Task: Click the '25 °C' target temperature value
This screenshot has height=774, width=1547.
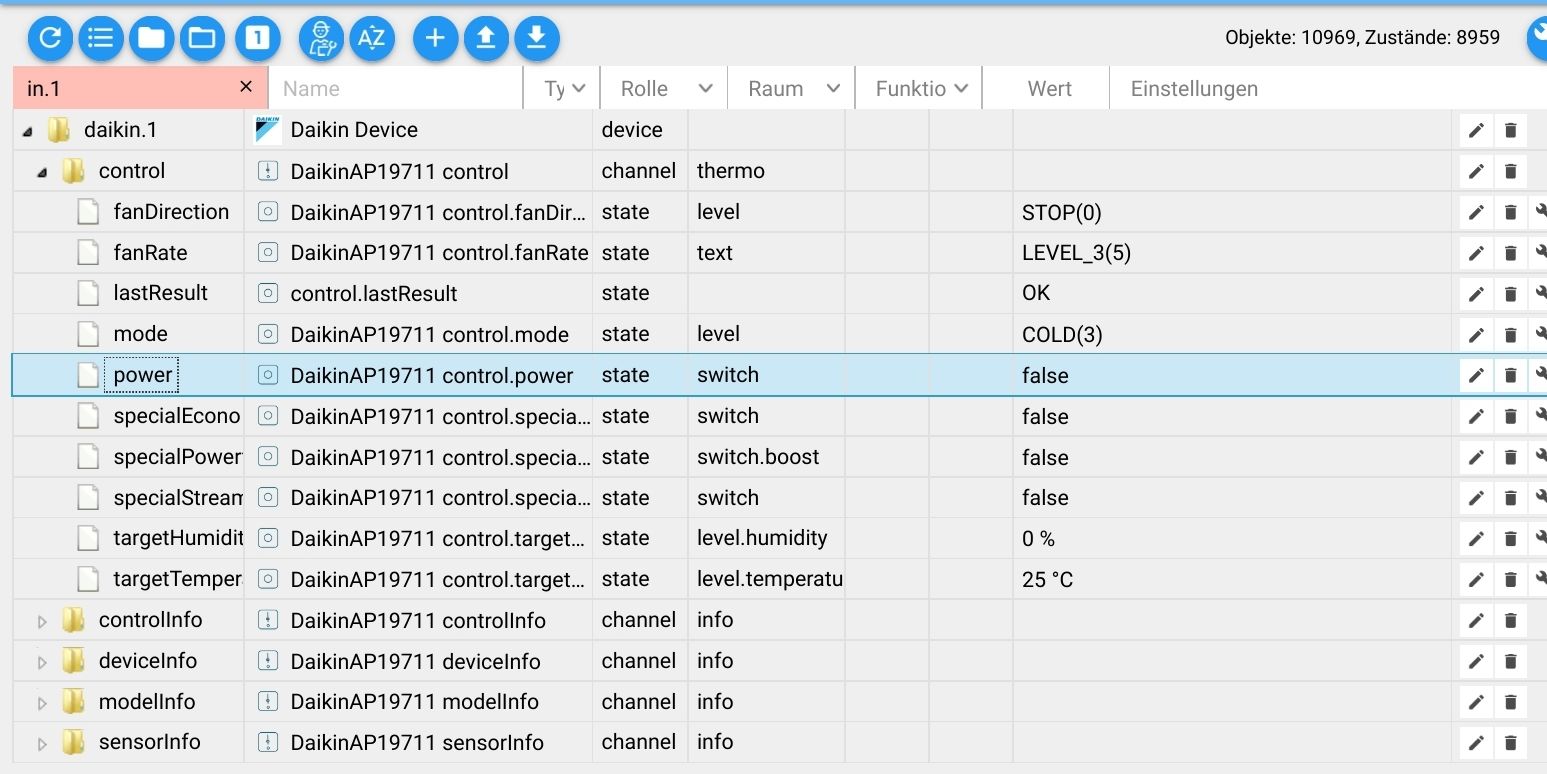Action: (x=1048, y=580)
